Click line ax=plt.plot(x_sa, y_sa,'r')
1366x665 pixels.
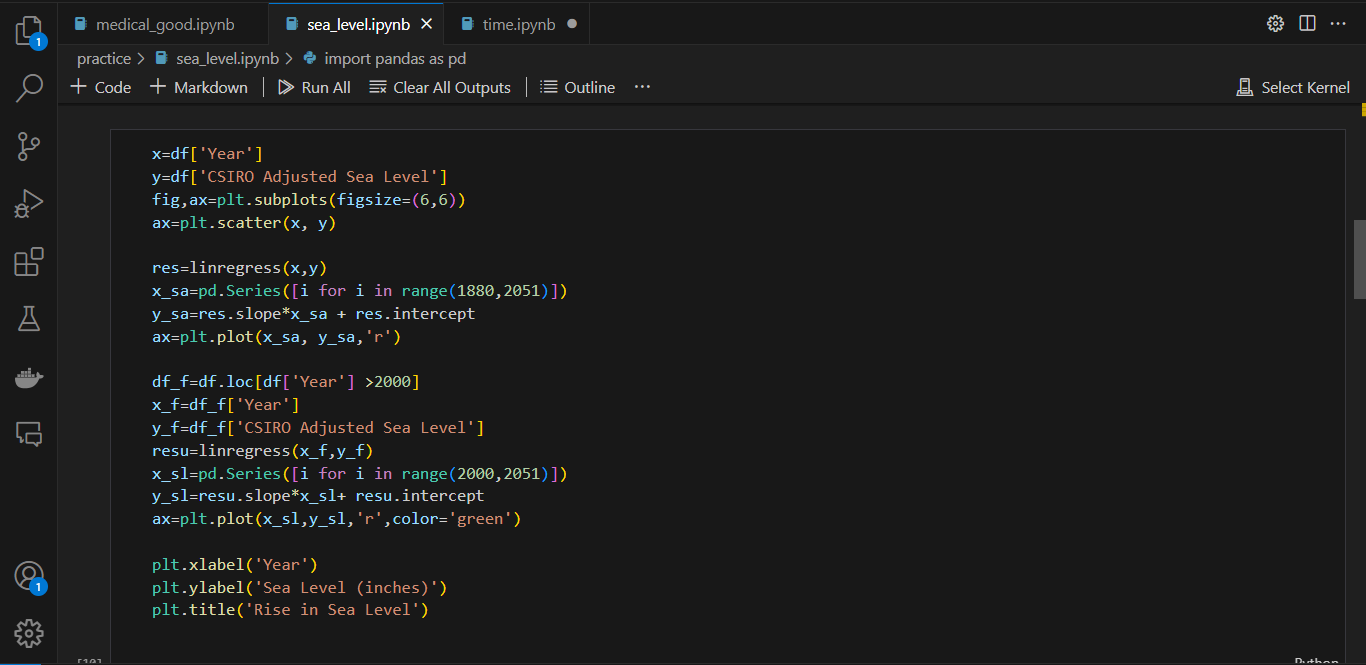click(277, 336)
